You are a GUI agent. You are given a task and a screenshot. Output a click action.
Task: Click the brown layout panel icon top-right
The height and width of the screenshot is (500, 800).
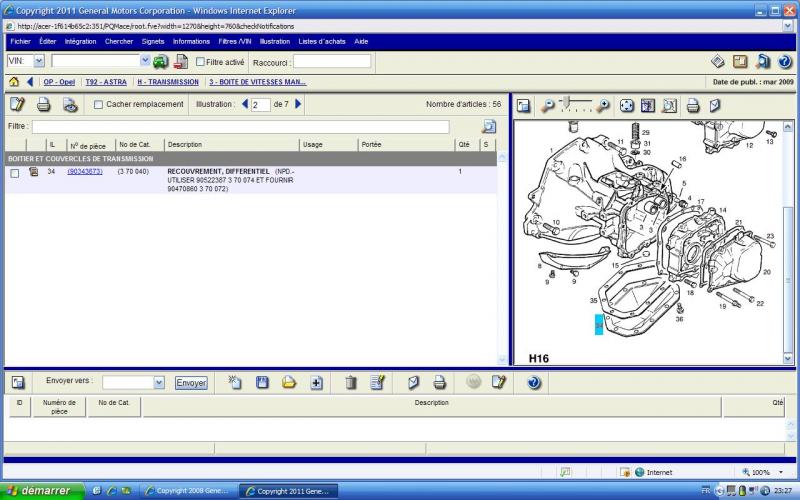pos(740,62)
